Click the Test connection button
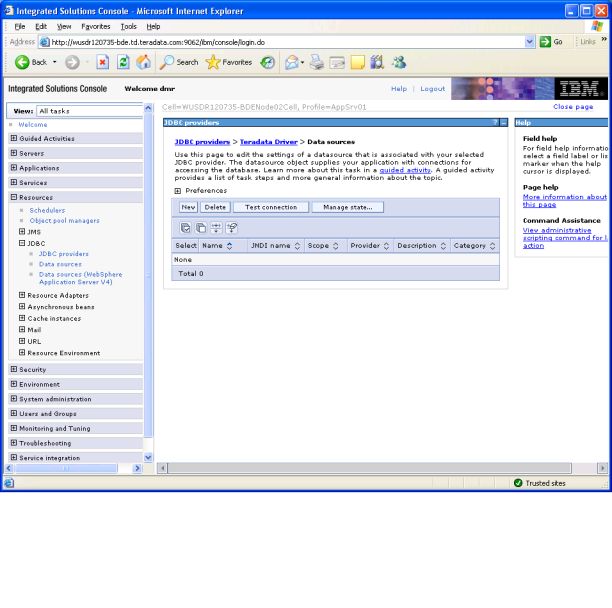The image size is (612, 608). pos(271,207)
